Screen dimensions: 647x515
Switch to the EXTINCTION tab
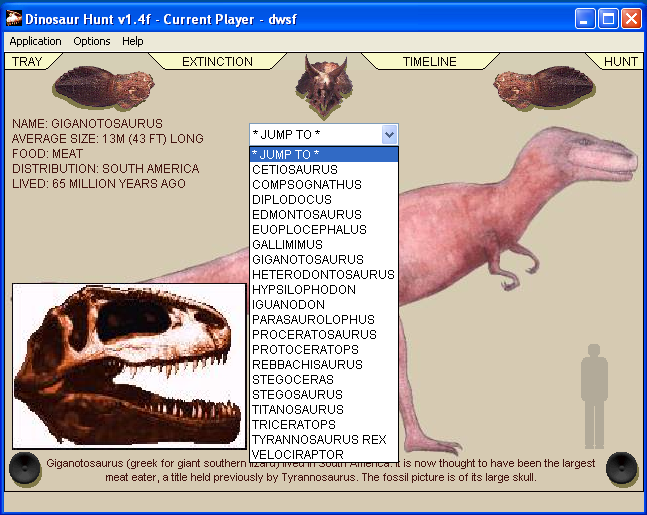pos(217,61)
